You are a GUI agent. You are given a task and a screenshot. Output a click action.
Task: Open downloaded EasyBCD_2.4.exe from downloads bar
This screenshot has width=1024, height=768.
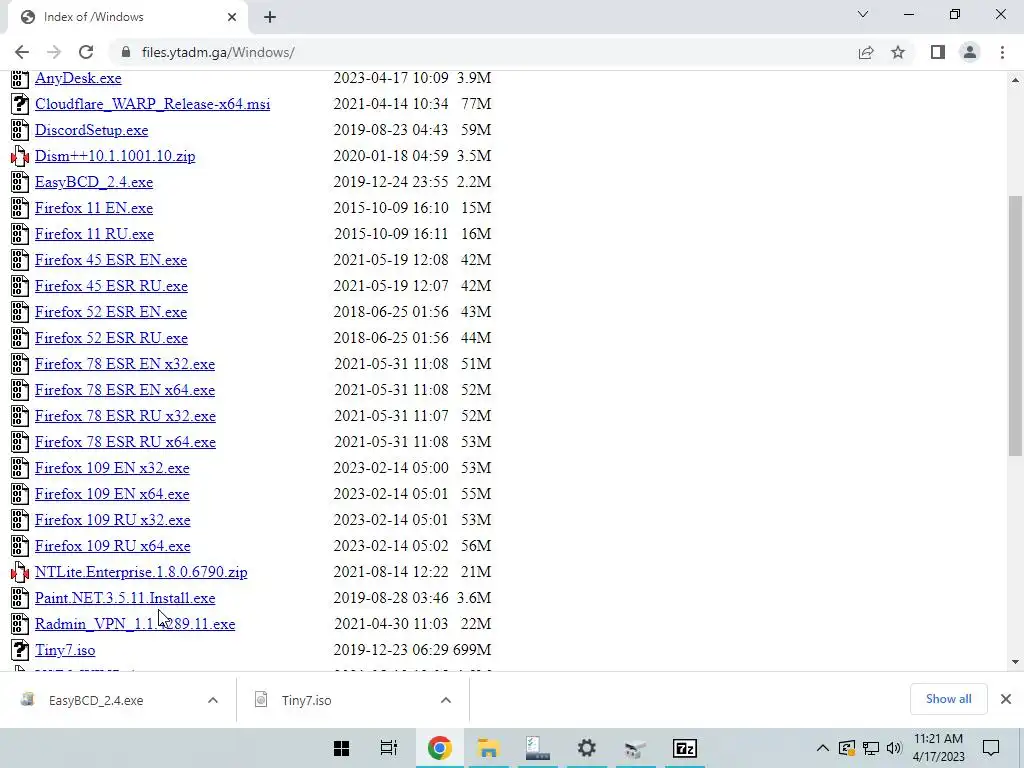(x=96, y=700)
